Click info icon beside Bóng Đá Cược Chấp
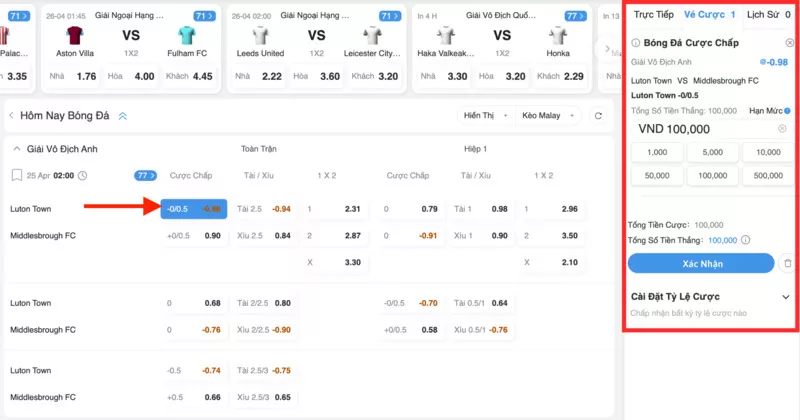This screenshot has width=800, height=420. pos(635,43)
